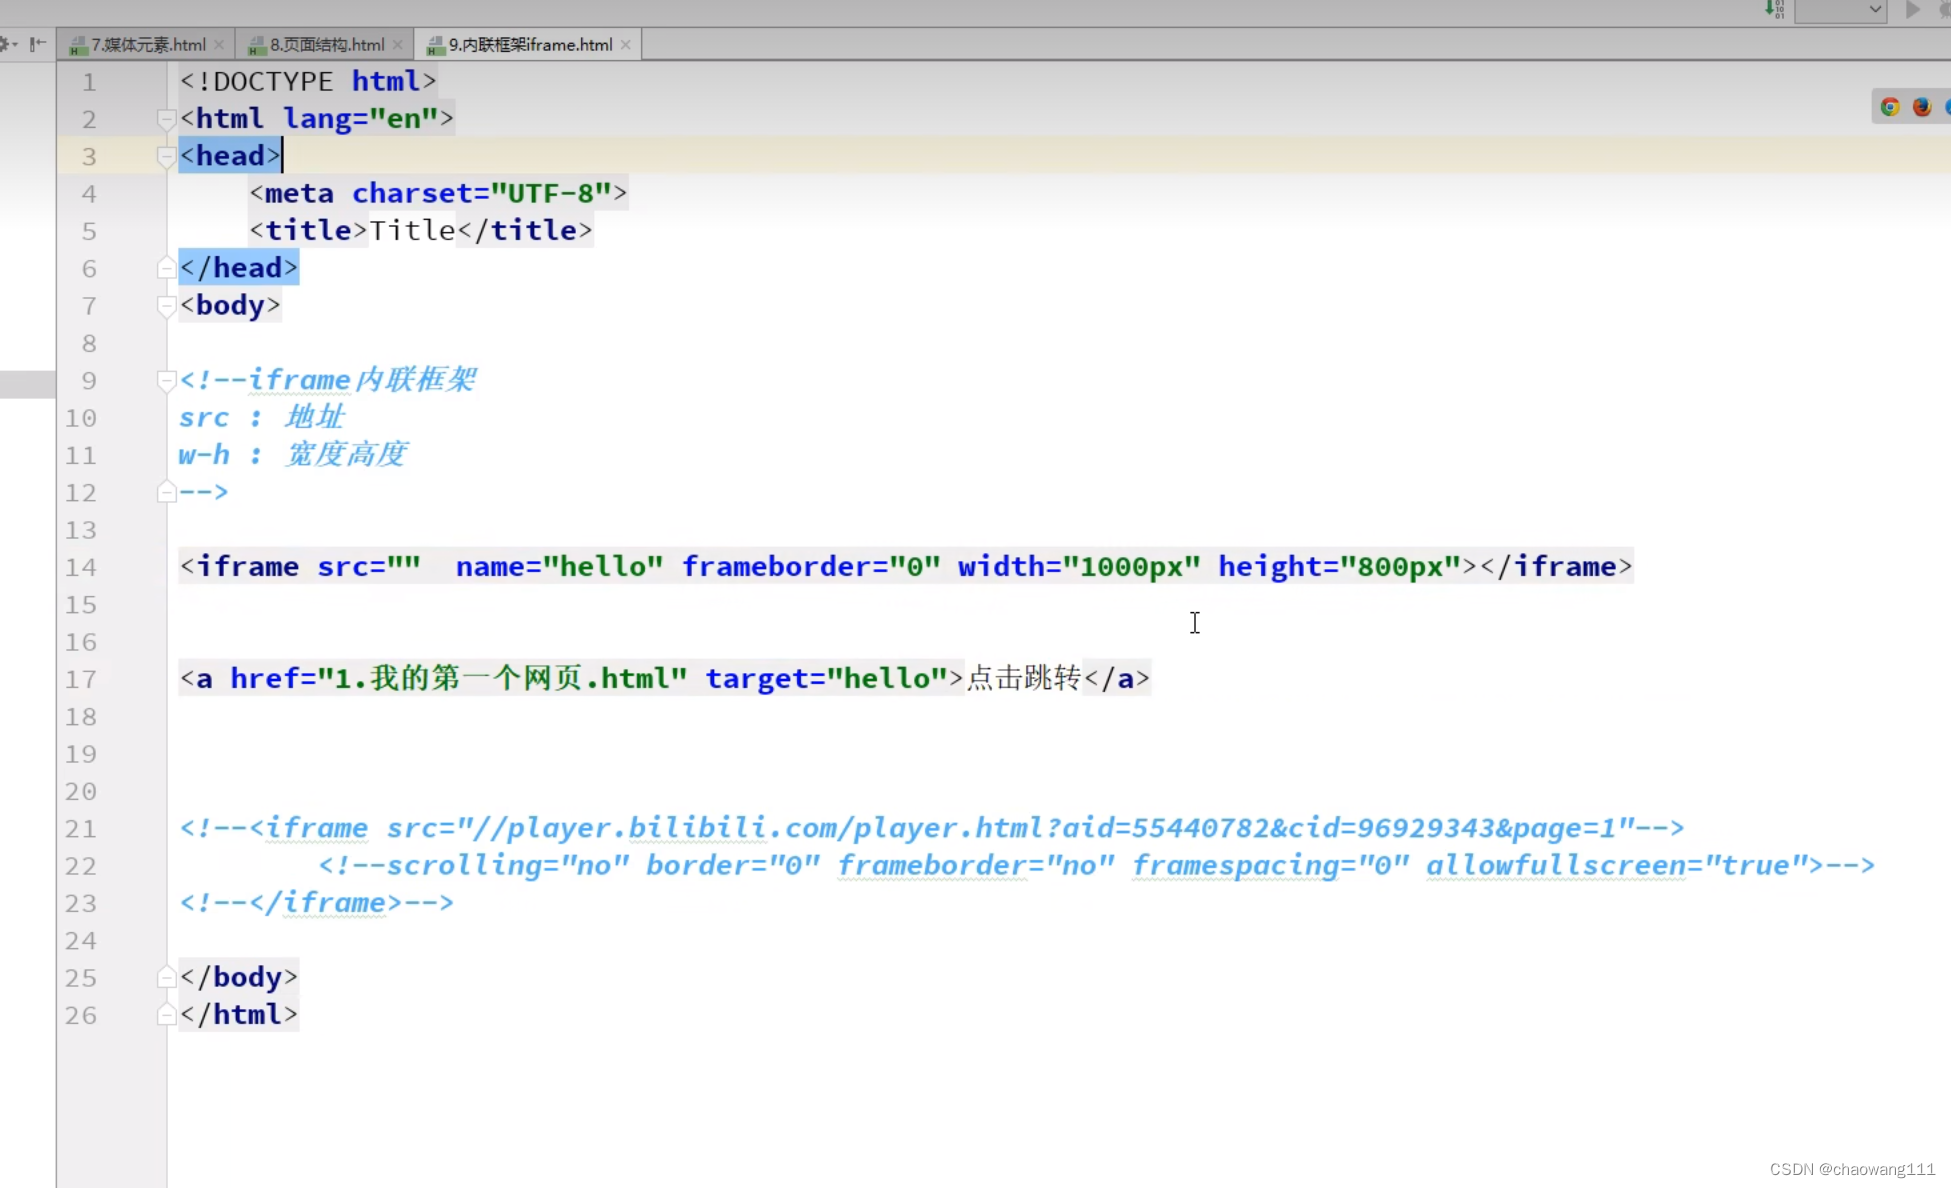The image size is (1951, 1188).
Task: Switch to the 7.媒体元素.html tab
Action: click(x=145, y=44)
